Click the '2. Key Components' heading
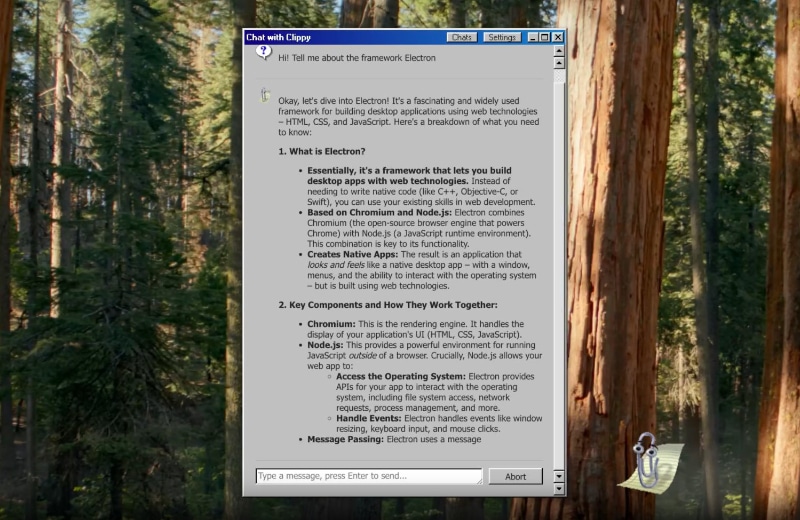 (387, 304)
